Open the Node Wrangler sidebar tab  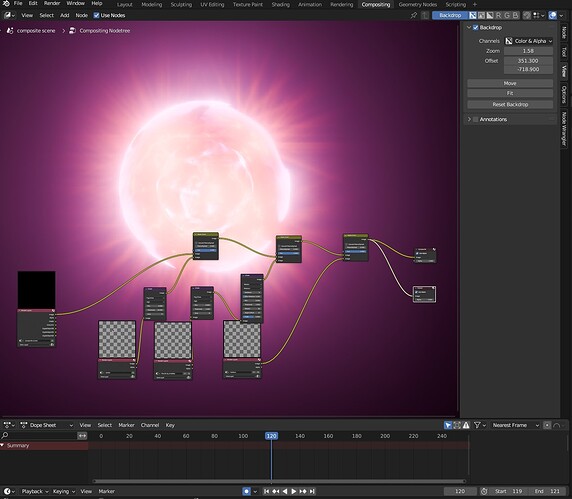(x=564, y=128)
